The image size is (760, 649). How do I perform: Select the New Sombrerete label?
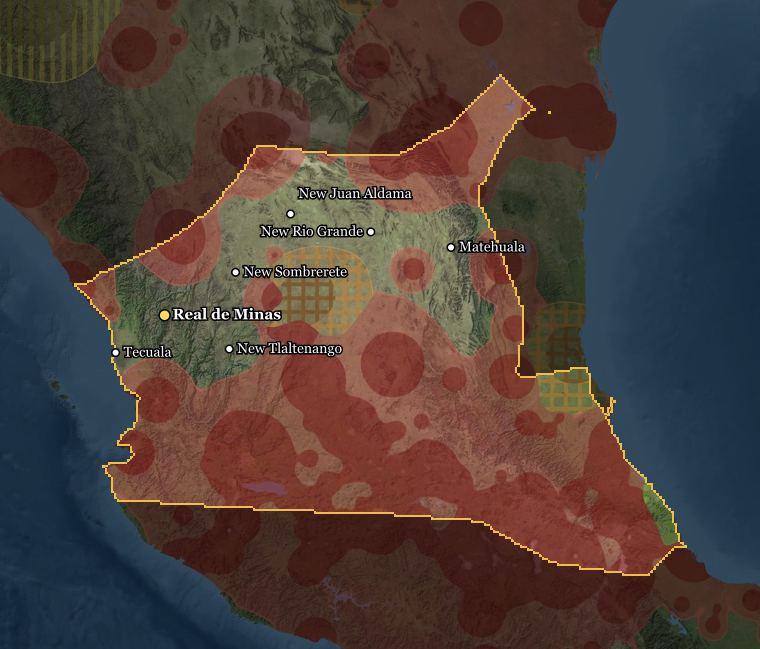pyautogui.click(x=295, y=271)
